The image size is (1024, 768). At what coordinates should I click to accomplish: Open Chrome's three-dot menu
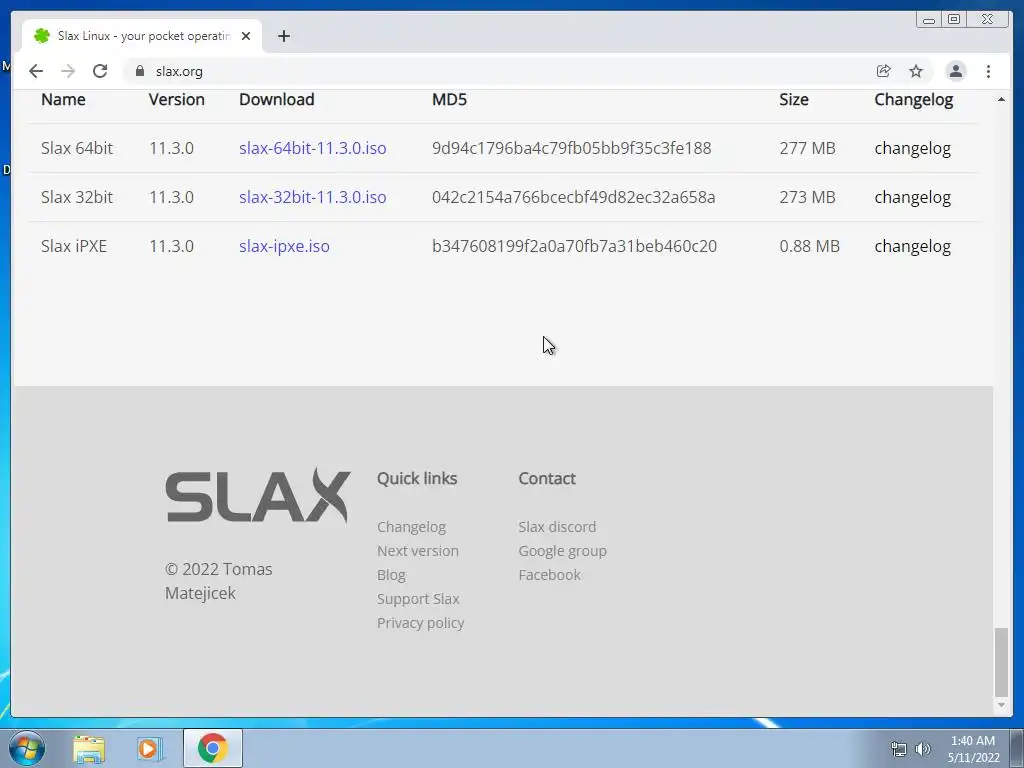click(988, 71)
